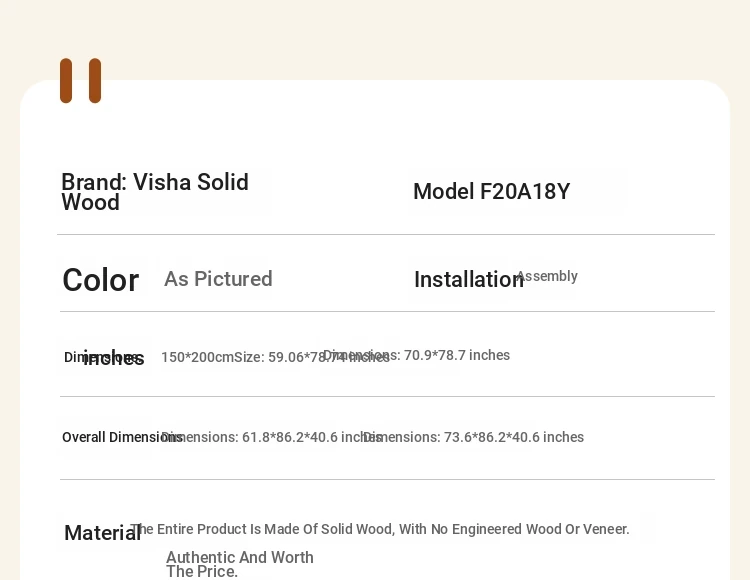The image size is (750, 580).
Task: Click the Installation label
Action: 469,279
